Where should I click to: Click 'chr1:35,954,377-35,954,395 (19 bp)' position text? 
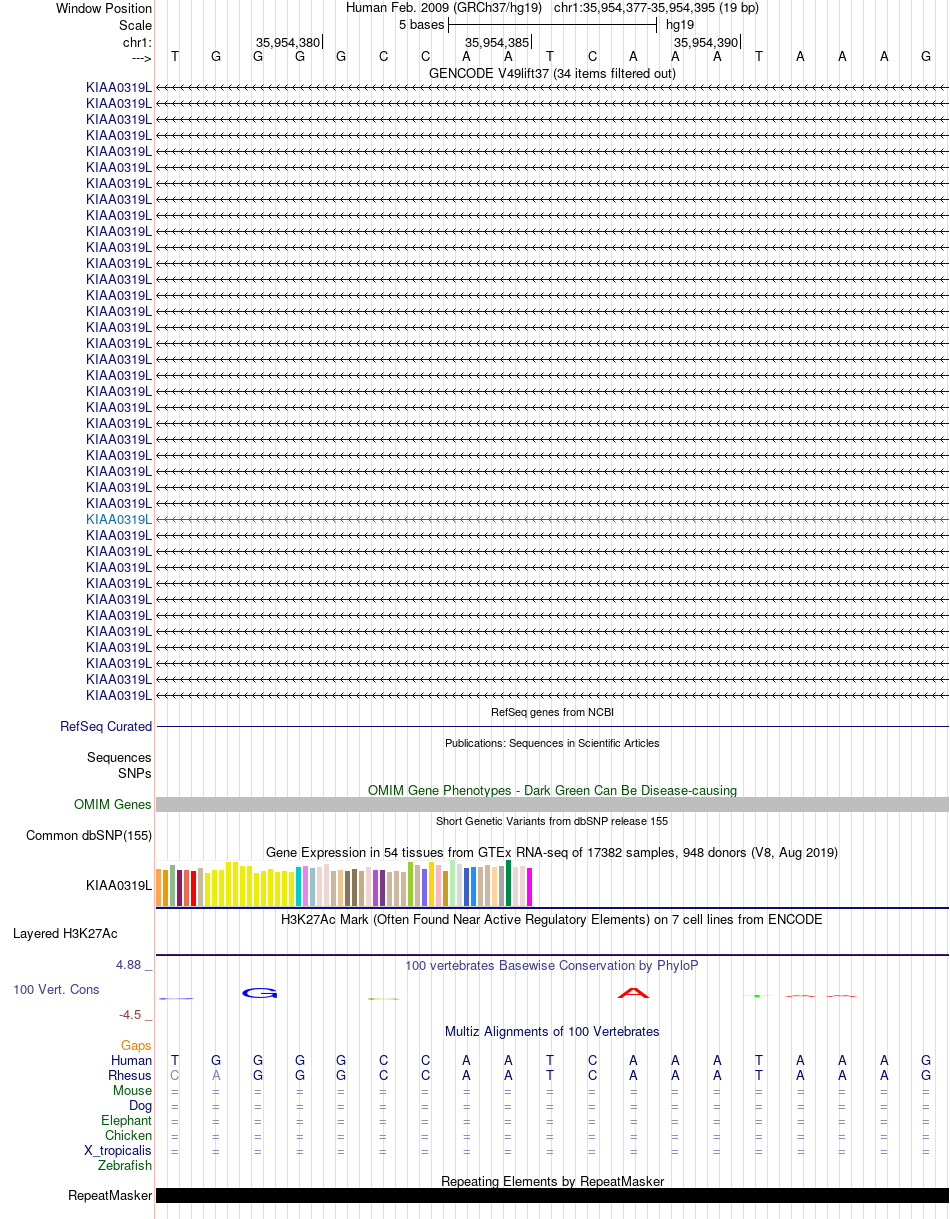click(656, 8)
